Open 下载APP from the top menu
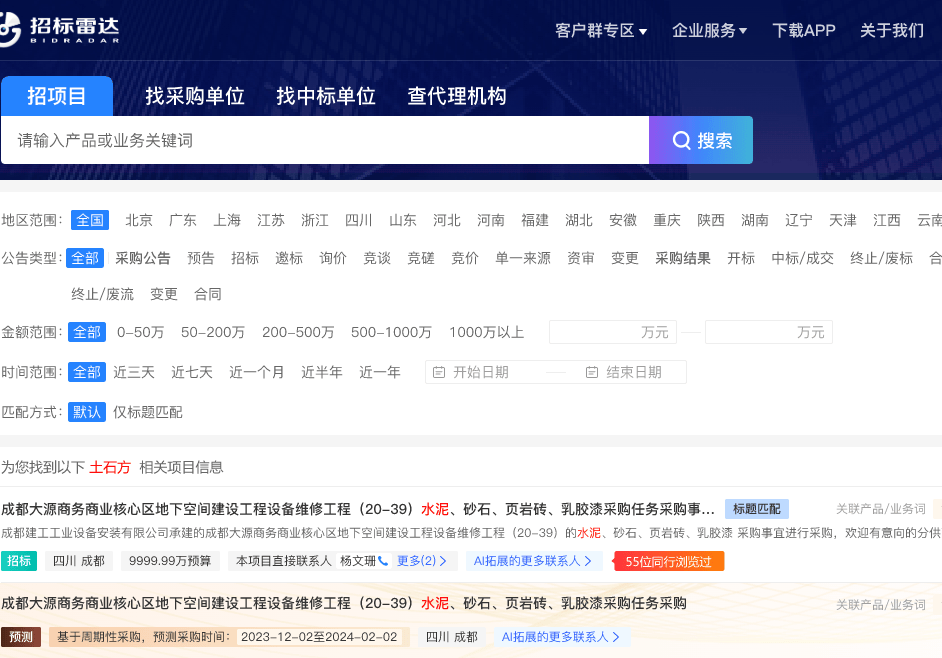 (804, 31)
